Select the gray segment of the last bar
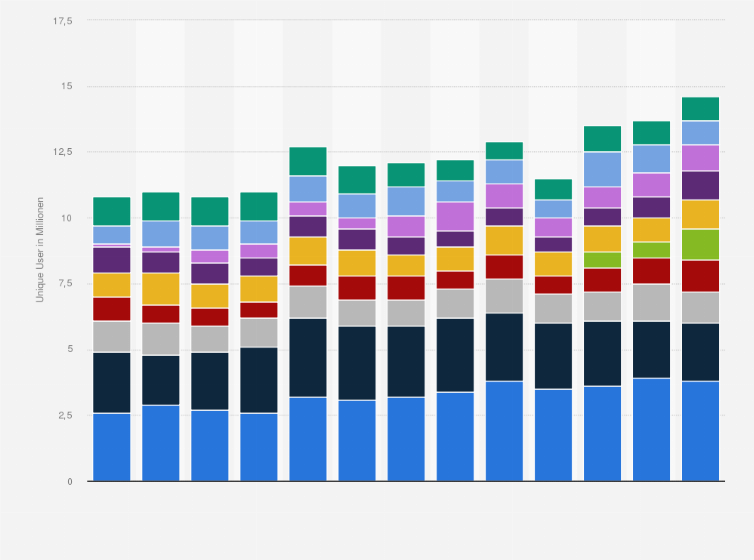 point(701,308)
